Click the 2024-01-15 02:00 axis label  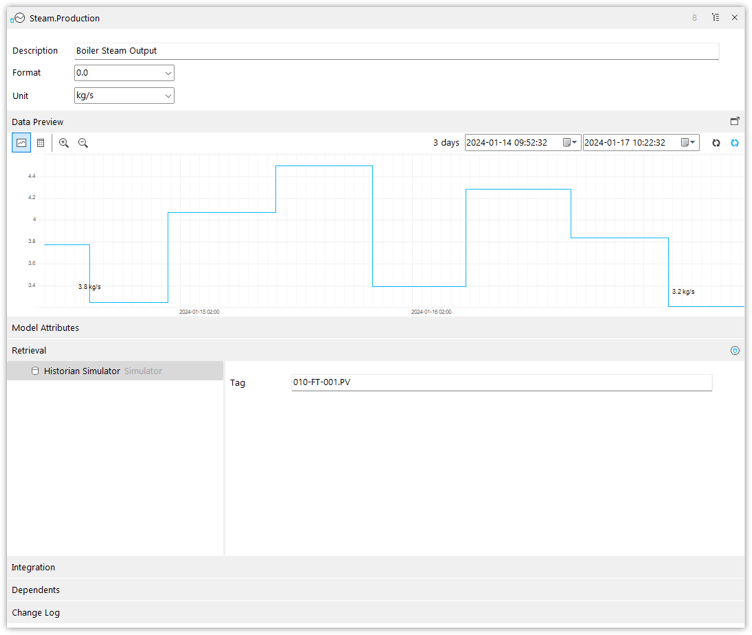coord(199,312)
